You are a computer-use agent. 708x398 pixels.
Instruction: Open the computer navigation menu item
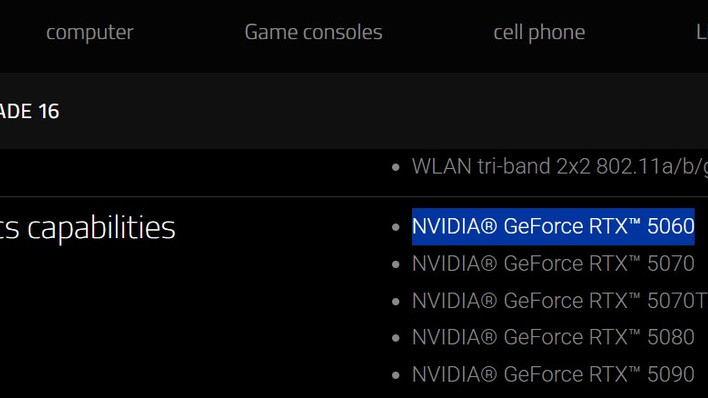pos(90,33)
